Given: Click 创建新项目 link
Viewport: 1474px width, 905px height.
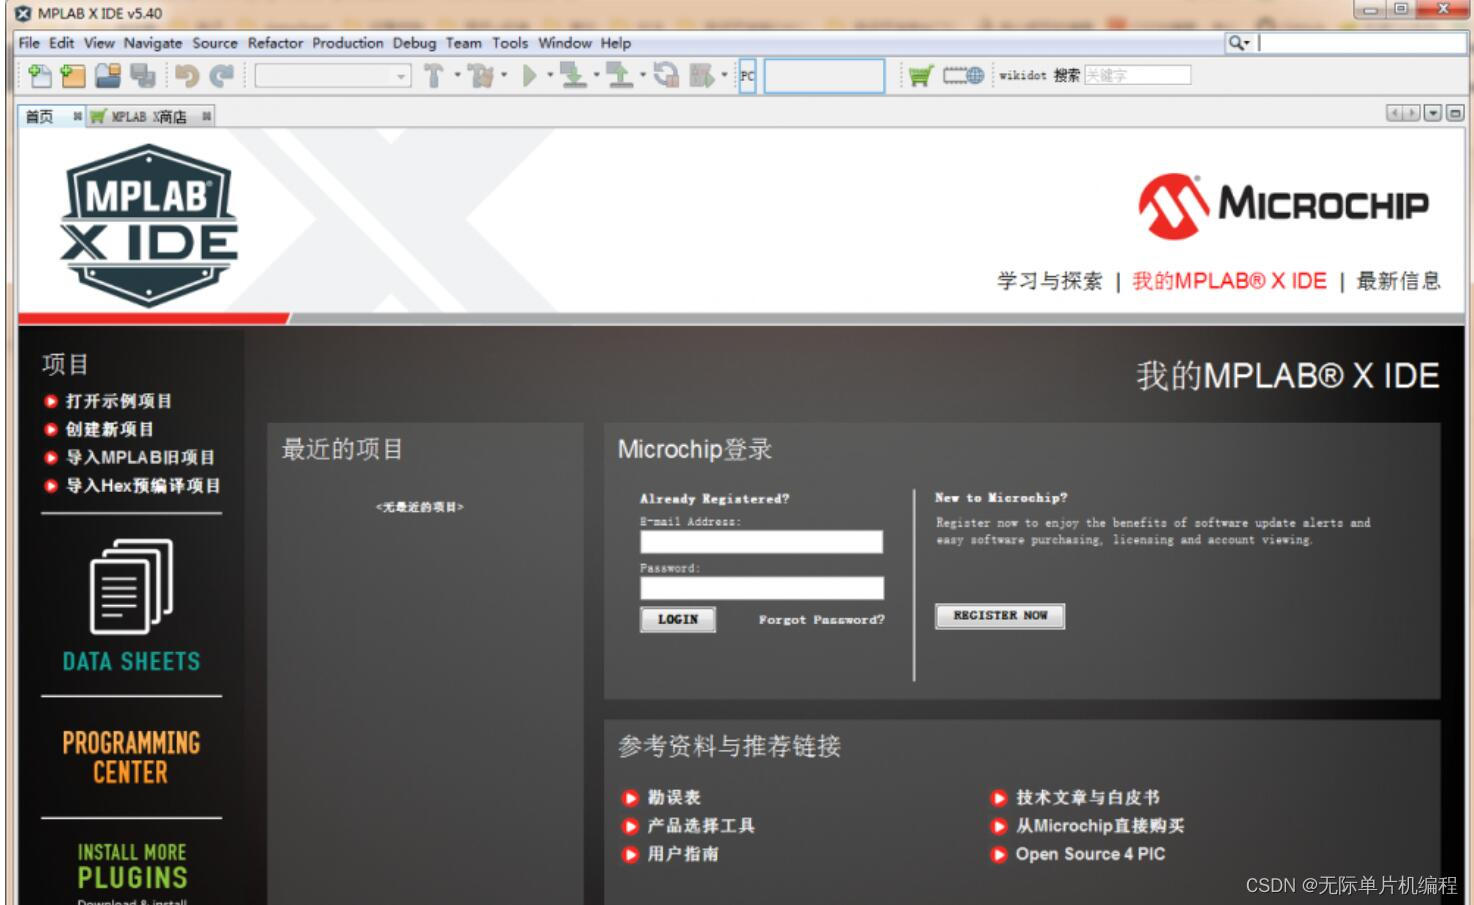Looking at the screenshot, I should point(109,429).
